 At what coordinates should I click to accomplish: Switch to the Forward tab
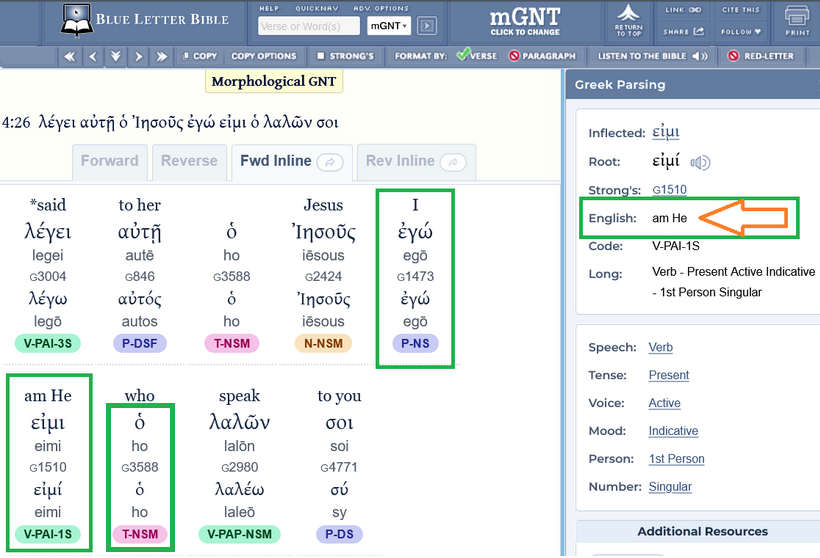tap(110, 162)
